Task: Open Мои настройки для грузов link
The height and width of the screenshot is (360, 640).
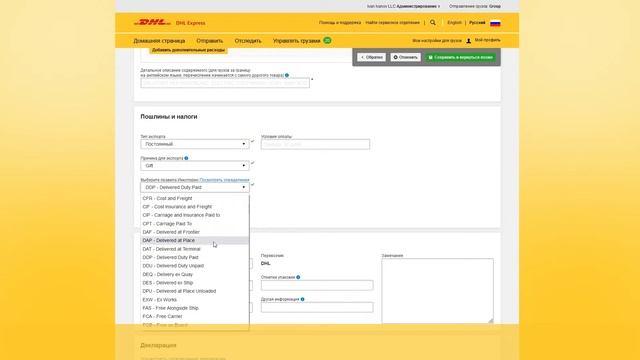Action: pos(437,41)
